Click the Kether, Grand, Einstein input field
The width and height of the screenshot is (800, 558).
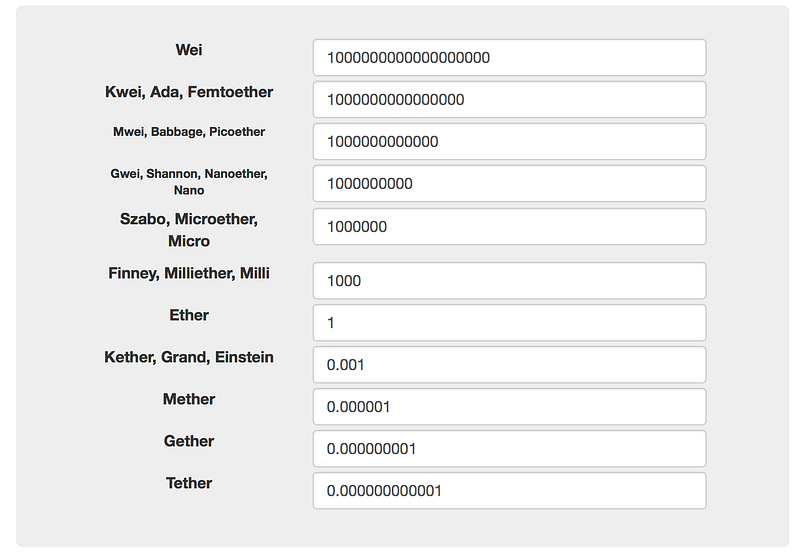click(509, 365)
